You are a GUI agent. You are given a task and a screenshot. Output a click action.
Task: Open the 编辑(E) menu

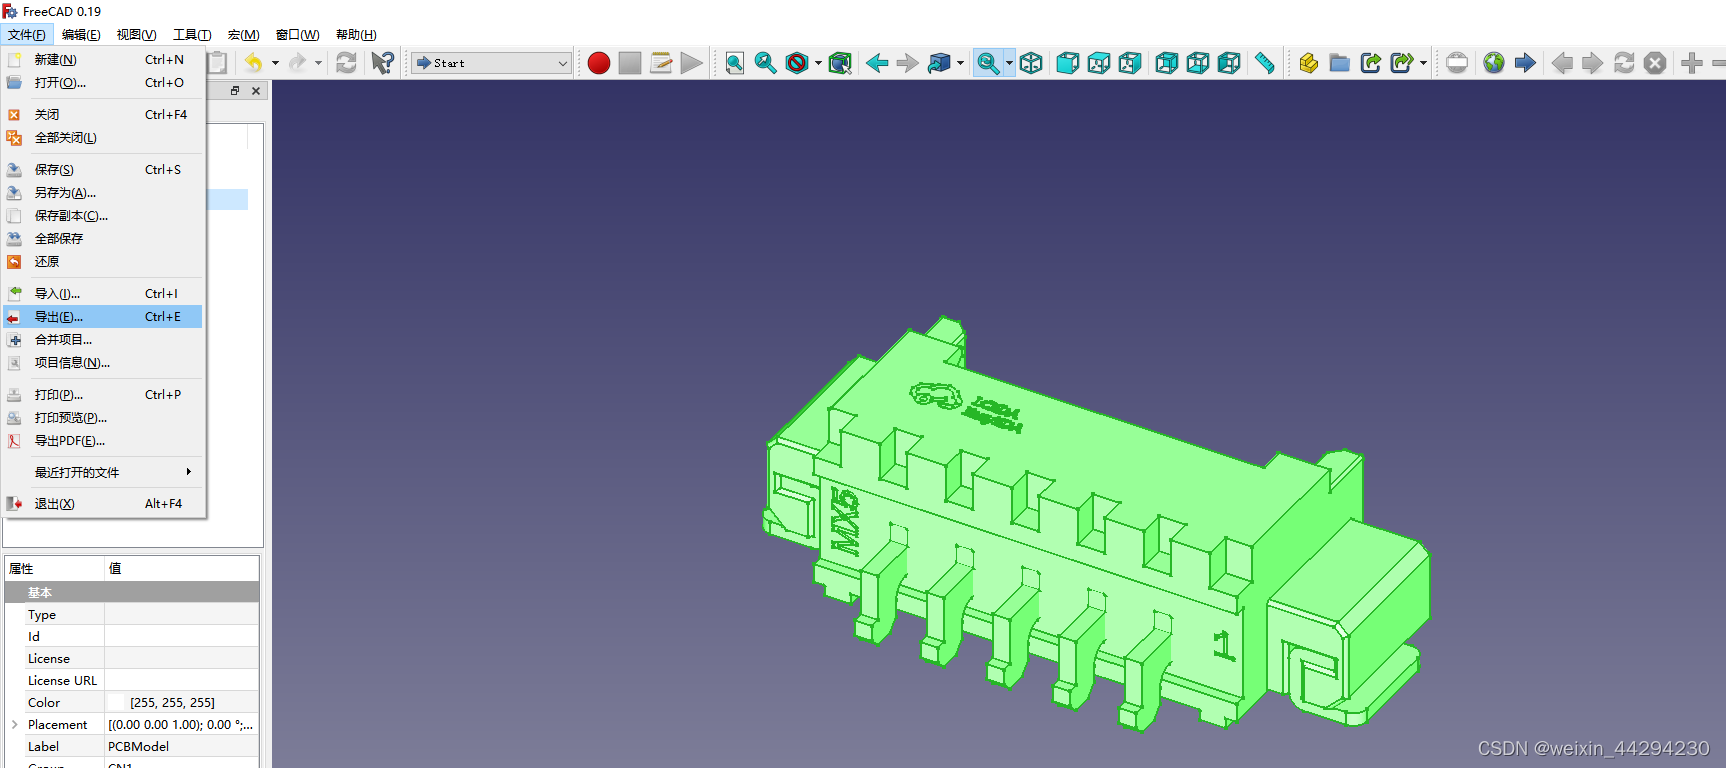pyautogui.click(x=81, y=35)
